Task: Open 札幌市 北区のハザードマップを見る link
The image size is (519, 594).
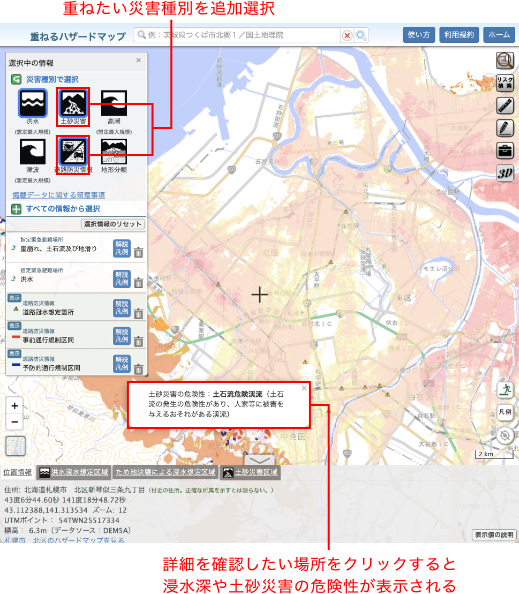Action: pos(64,540)
